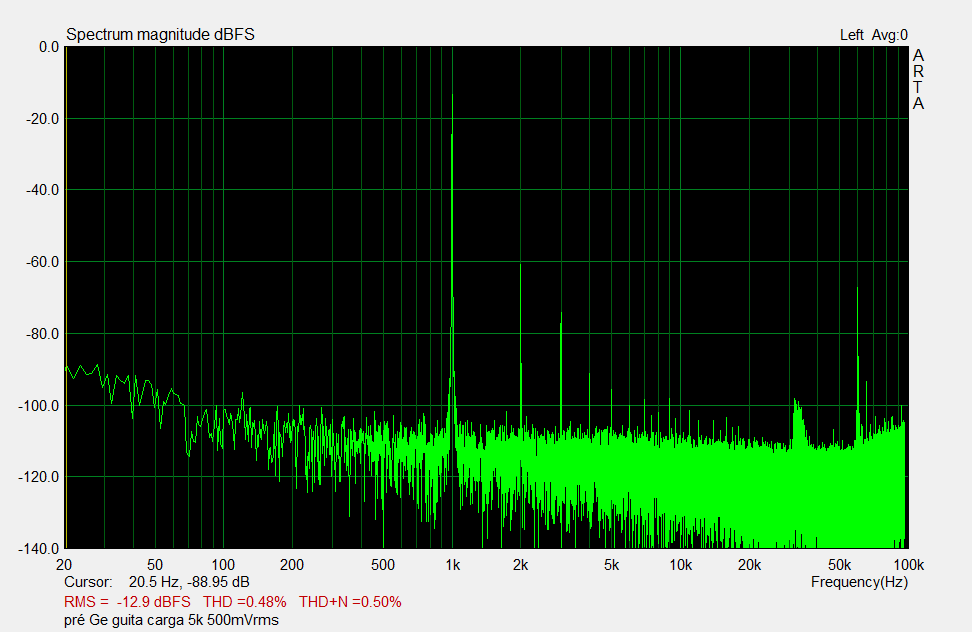Click the 'Frequency(Hz)' axis label

coord(859,582)
